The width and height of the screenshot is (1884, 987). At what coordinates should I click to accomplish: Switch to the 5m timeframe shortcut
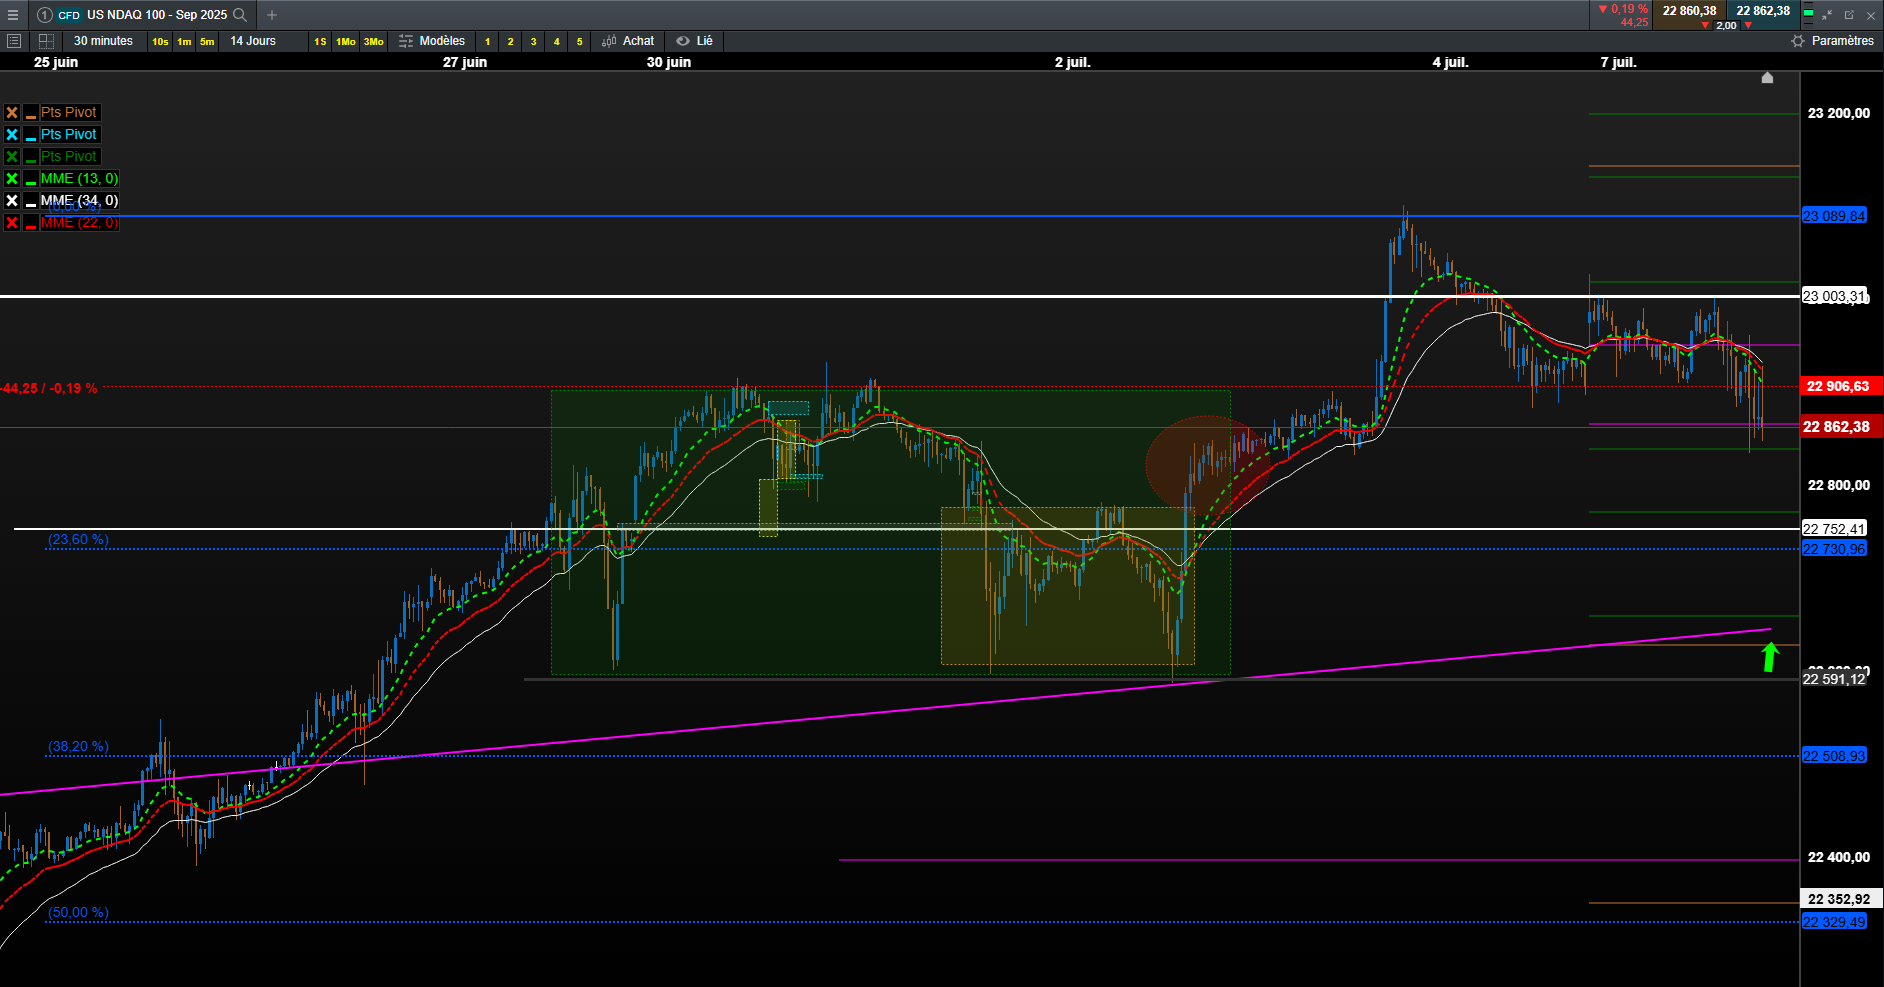(x=207, y=41)
